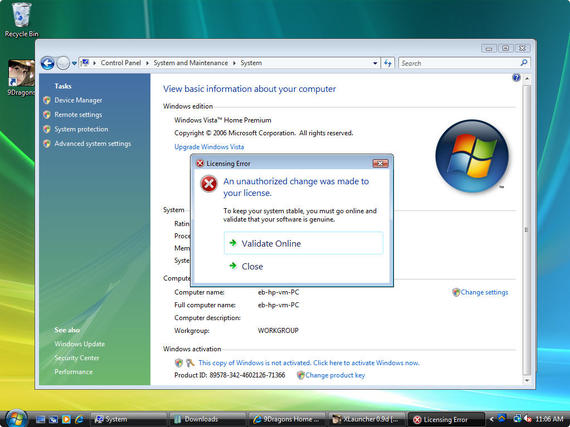
Task: Switch to 9Dragons Home taskbar button
Action: point(288,419)
